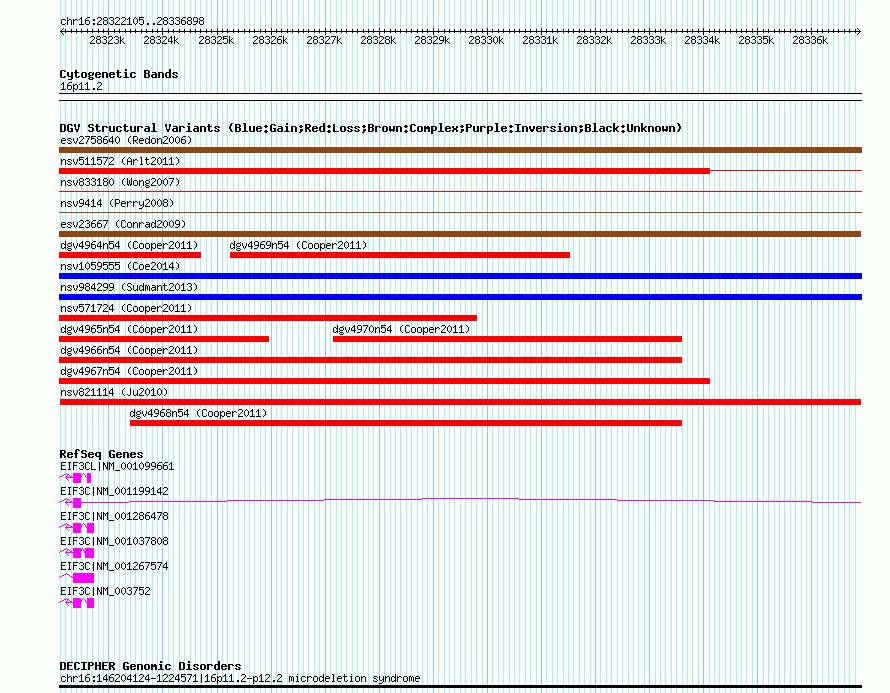Click the nsv821114 red loss bar
This screenshot has height=693, width=890.
(x=460, y=402)
